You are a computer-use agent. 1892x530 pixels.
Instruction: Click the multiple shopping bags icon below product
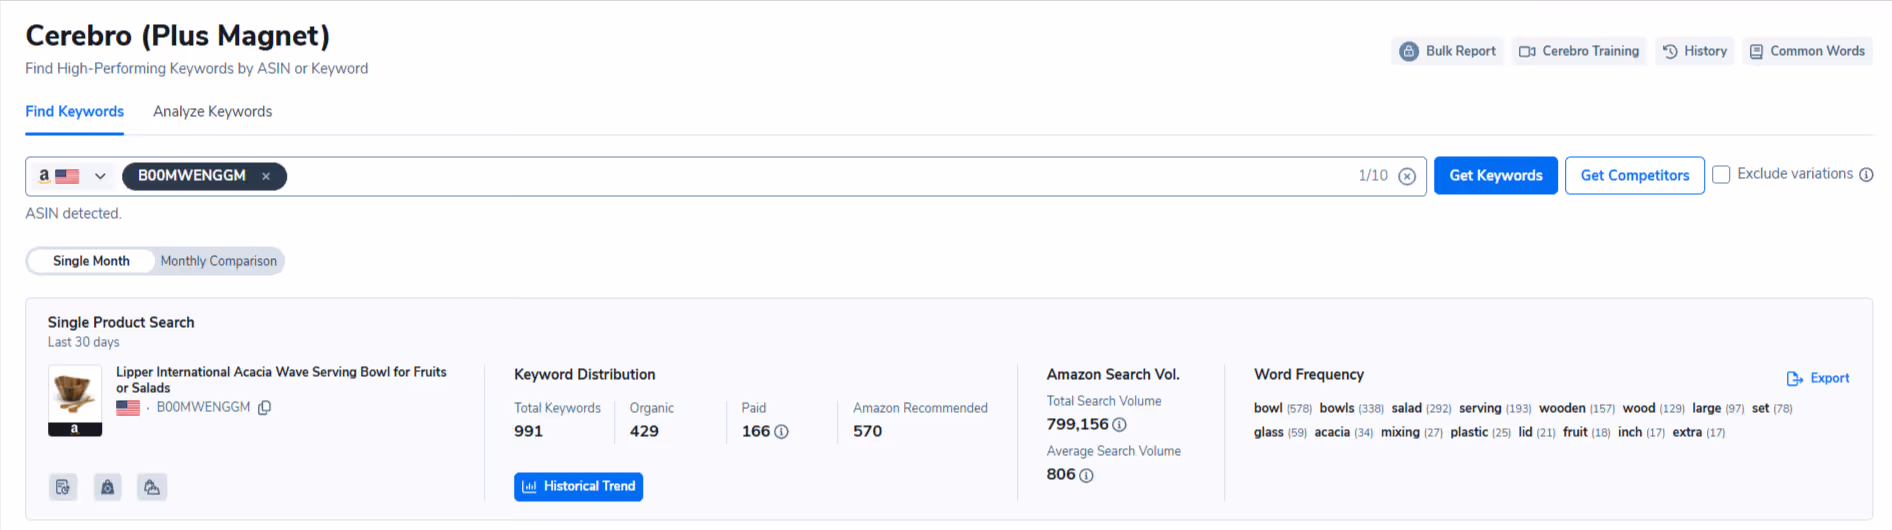point(151,487)
